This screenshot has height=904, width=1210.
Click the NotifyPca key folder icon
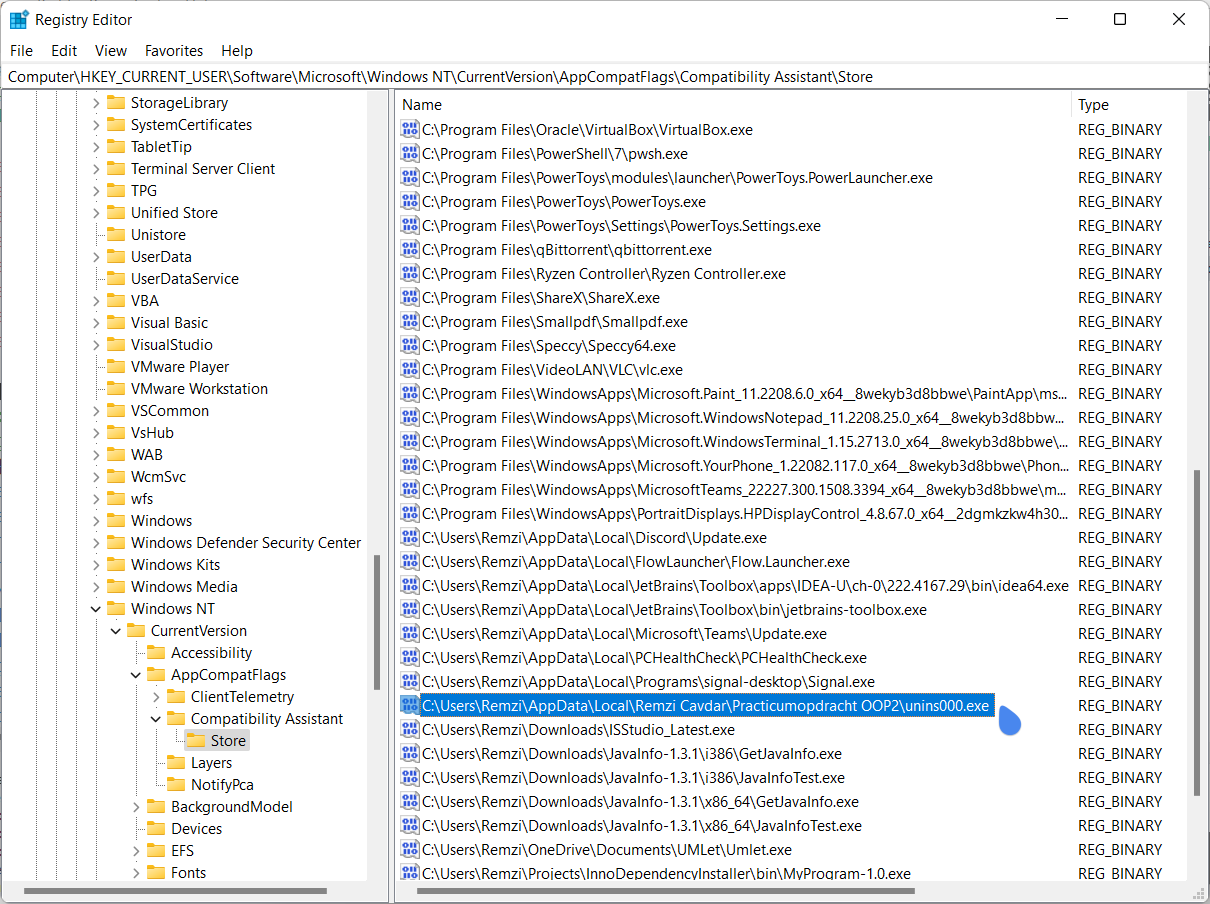(x=176, y=785)
